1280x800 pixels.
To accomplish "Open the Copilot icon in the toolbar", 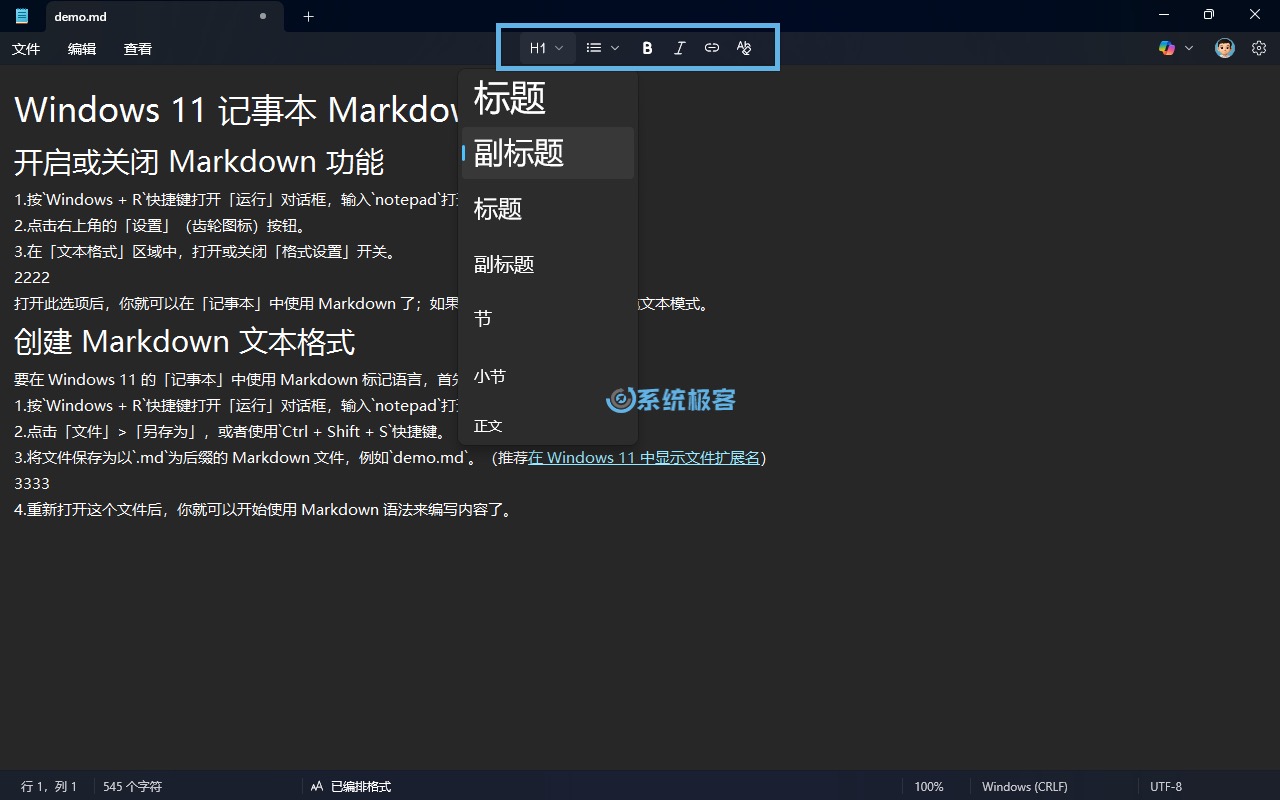I will (1167, 48).
